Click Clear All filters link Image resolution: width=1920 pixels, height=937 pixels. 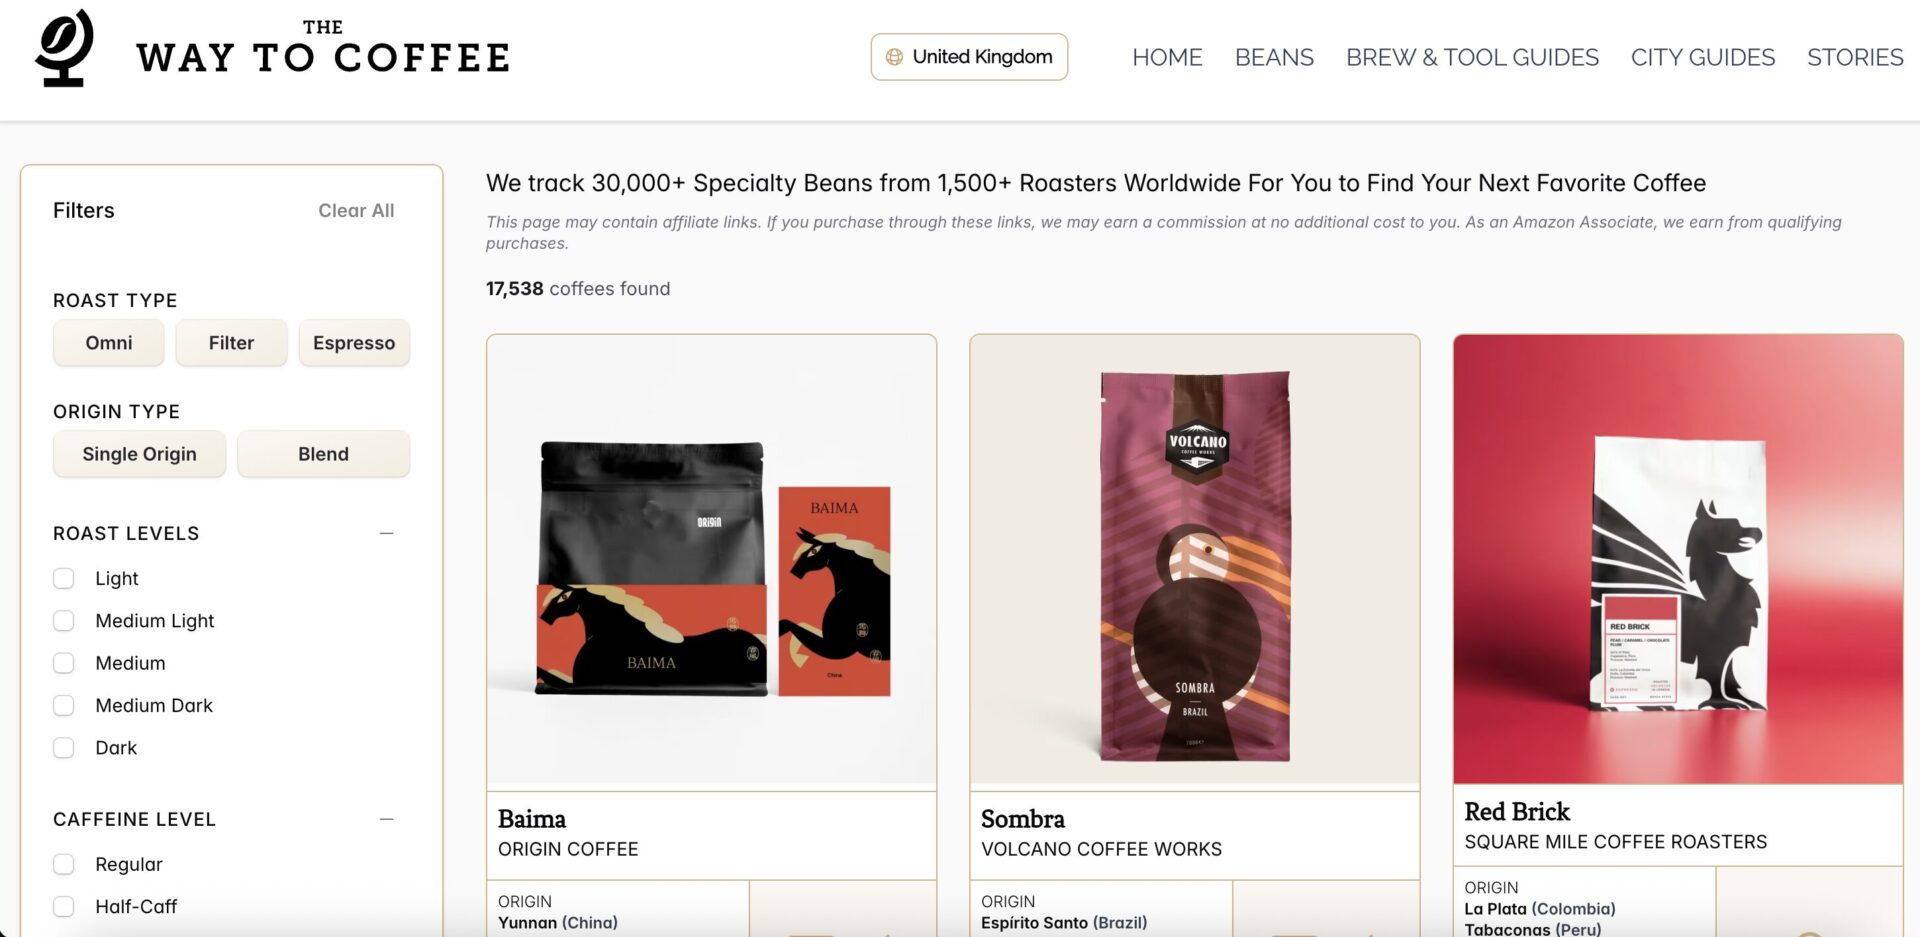pyautogui.click(x=356, y=211)
